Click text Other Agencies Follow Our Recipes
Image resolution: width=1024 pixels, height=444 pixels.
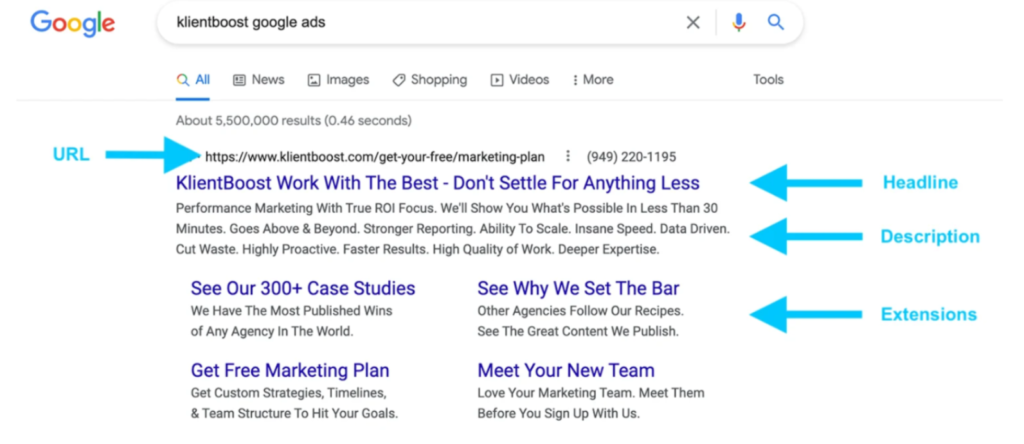tap(581, 311)
